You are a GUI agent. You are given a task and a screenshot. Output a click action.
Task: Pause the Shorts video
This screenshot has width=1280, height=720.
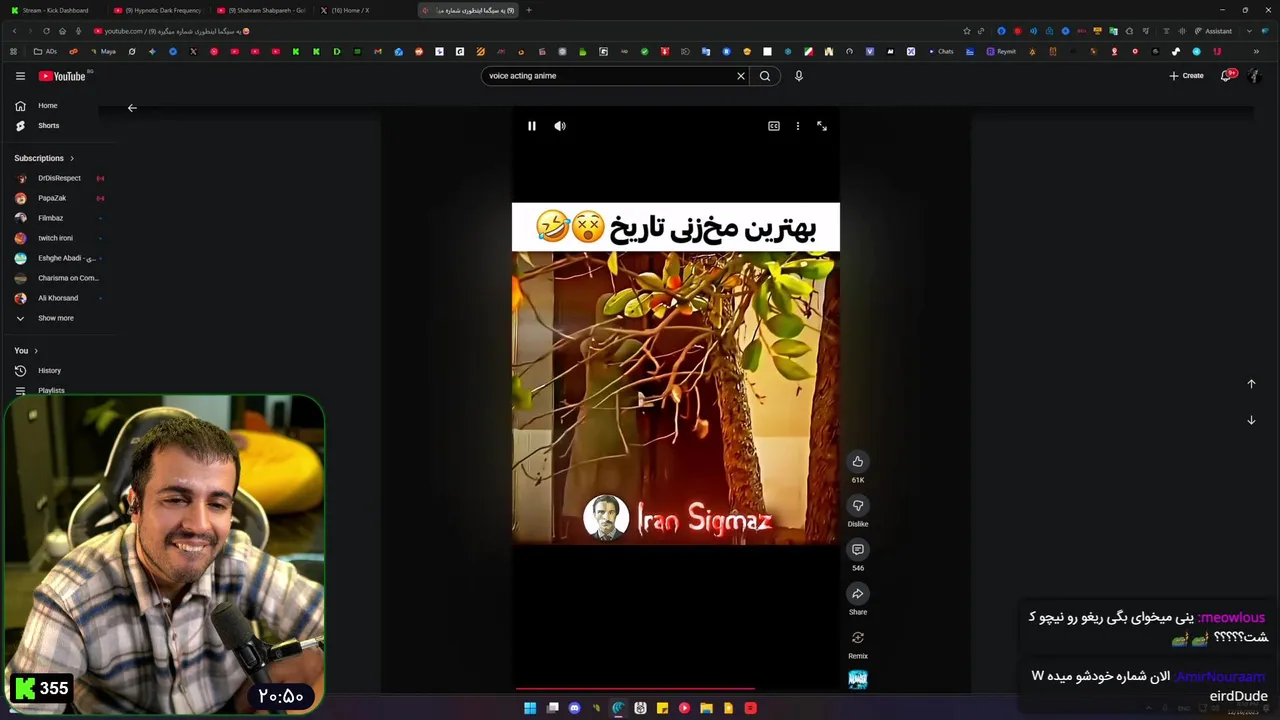pyautogui.click(x=532, y=126)
